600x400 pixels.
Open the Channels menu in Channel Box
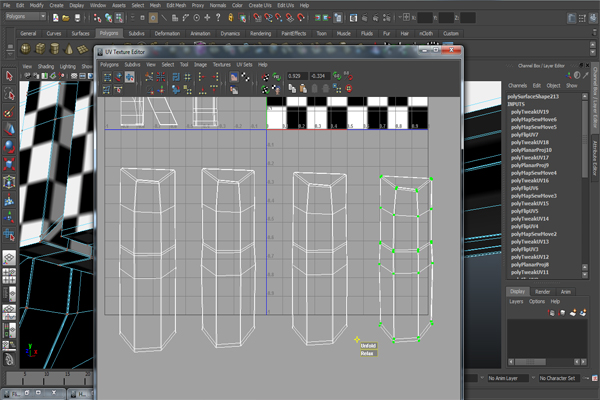517,86
